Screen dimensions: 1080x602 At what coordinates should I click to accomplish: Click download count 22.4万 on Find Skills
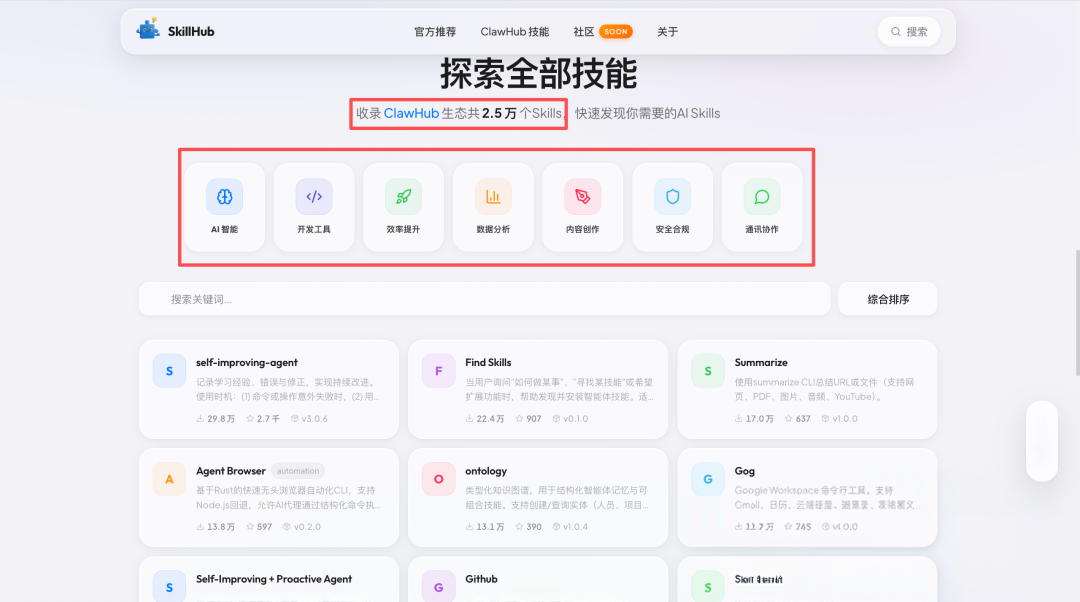click(x=485, y=419)
